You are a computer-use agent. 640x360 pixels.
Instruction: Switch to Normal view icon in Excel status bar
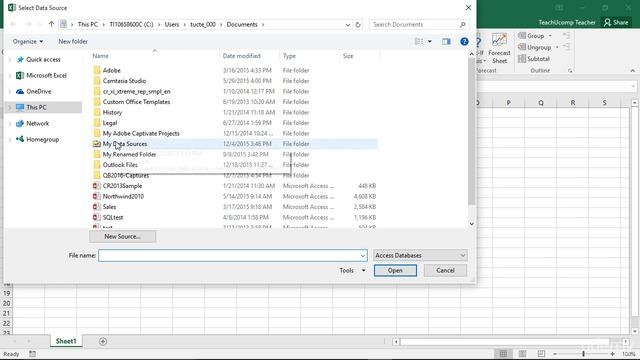click(503, 354)
